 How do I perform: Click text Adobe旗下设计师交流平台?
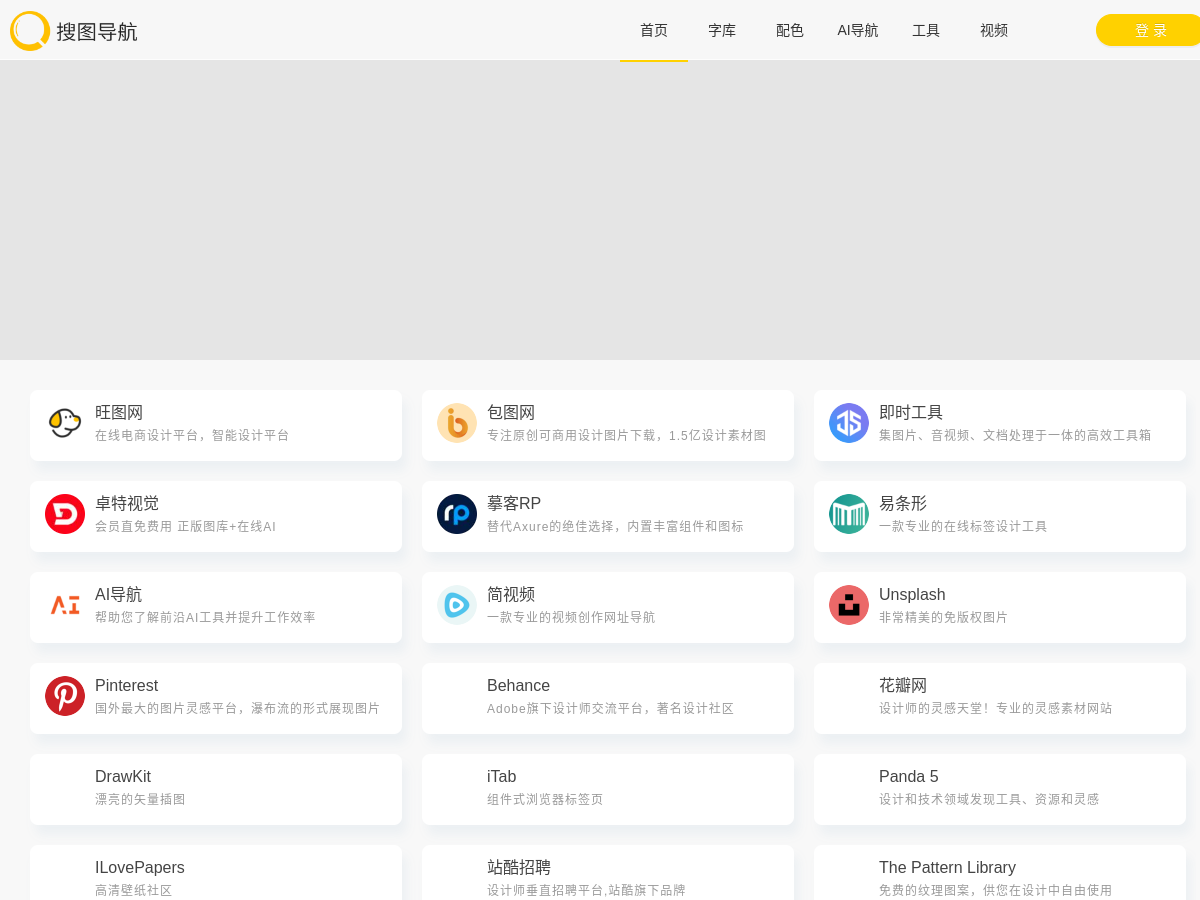[x=567, y=709]
